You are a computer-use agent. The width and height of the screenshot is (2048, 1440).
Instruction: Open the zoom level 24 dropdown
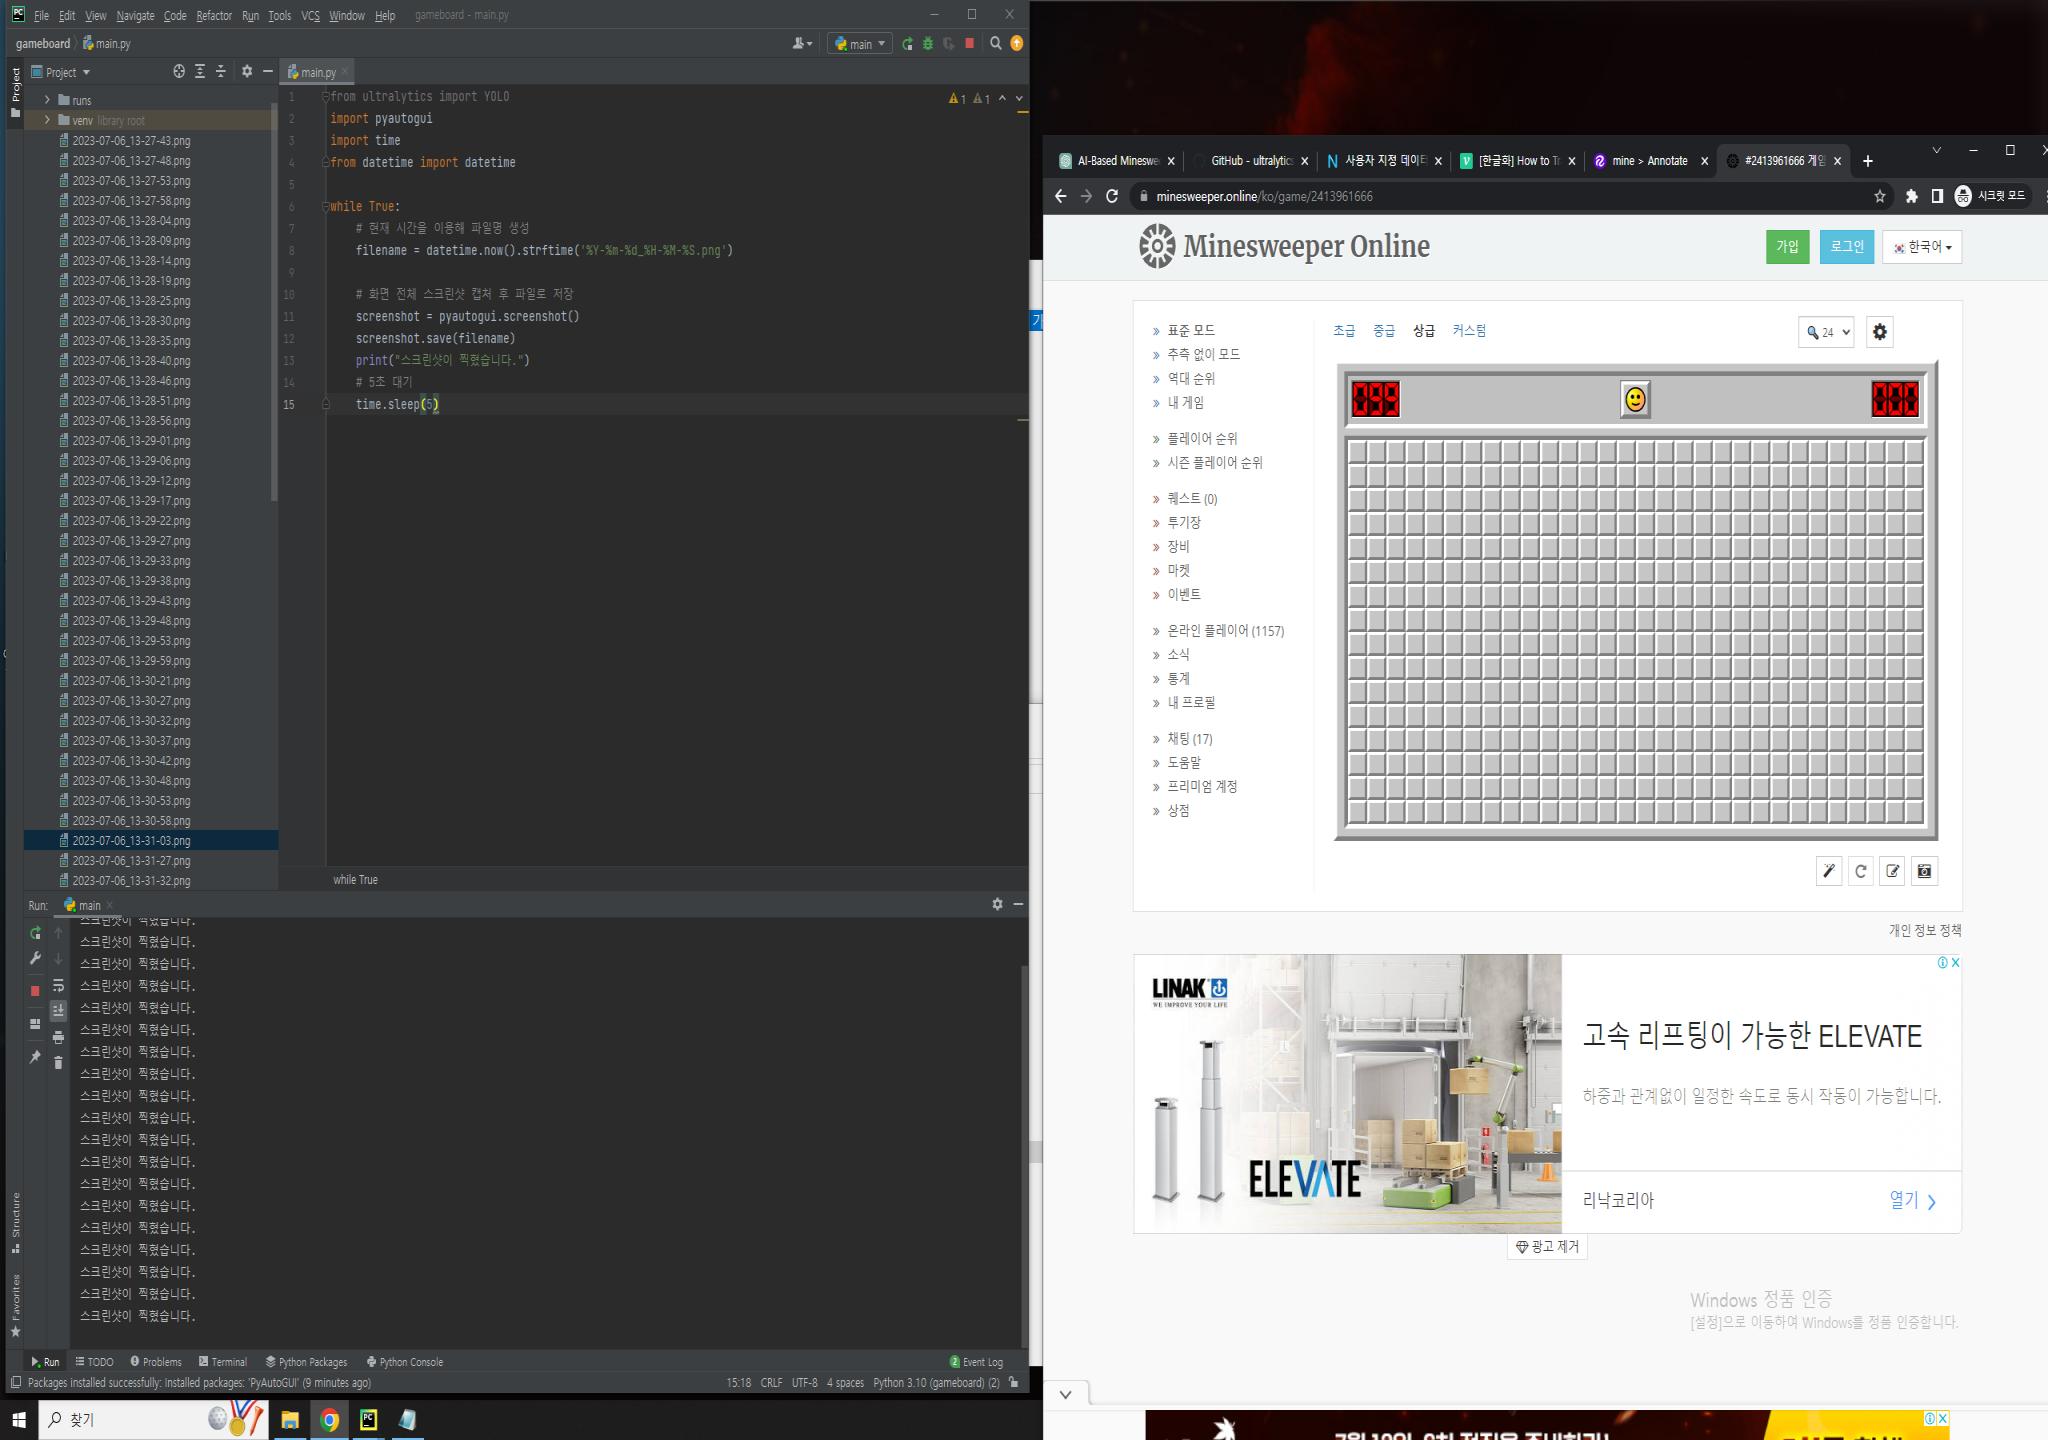[1826, 332]
